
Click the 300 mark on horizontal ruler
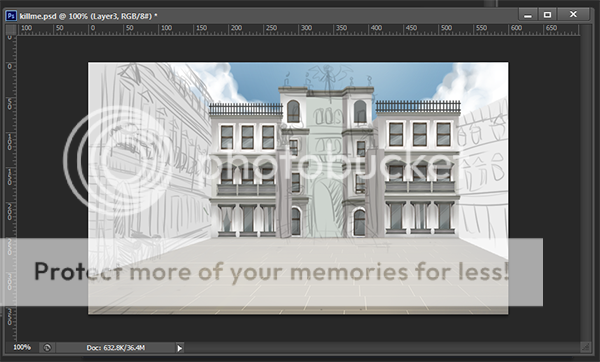pyautogui.click(x=306, y=28)
